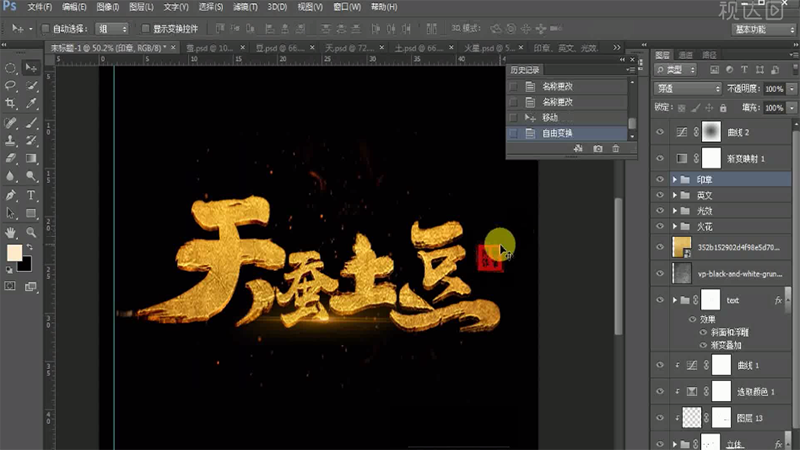Select the Crop tool

coord(10,104)
